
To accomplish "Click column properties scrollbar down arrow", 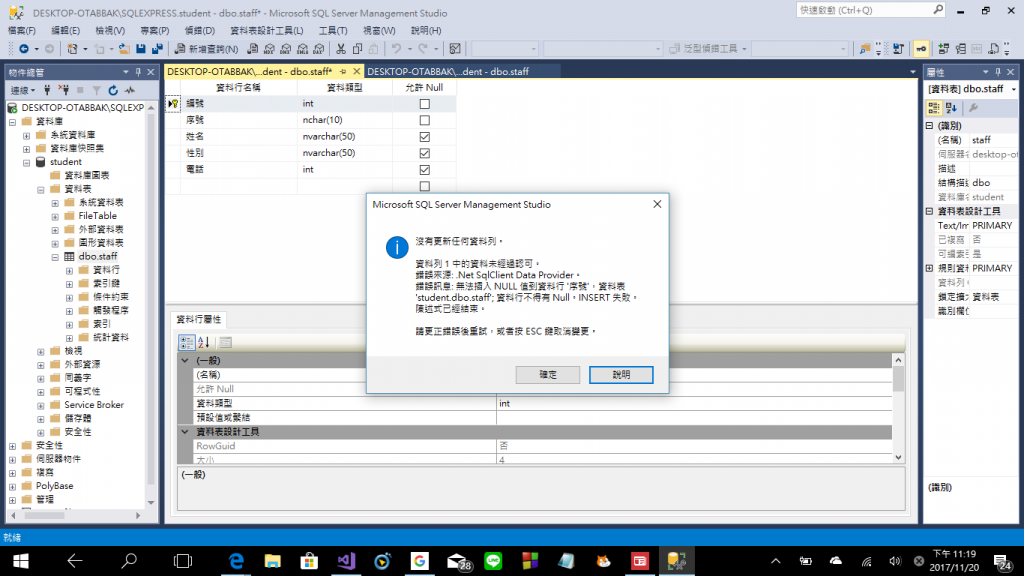I will click(x=899, y=458).
